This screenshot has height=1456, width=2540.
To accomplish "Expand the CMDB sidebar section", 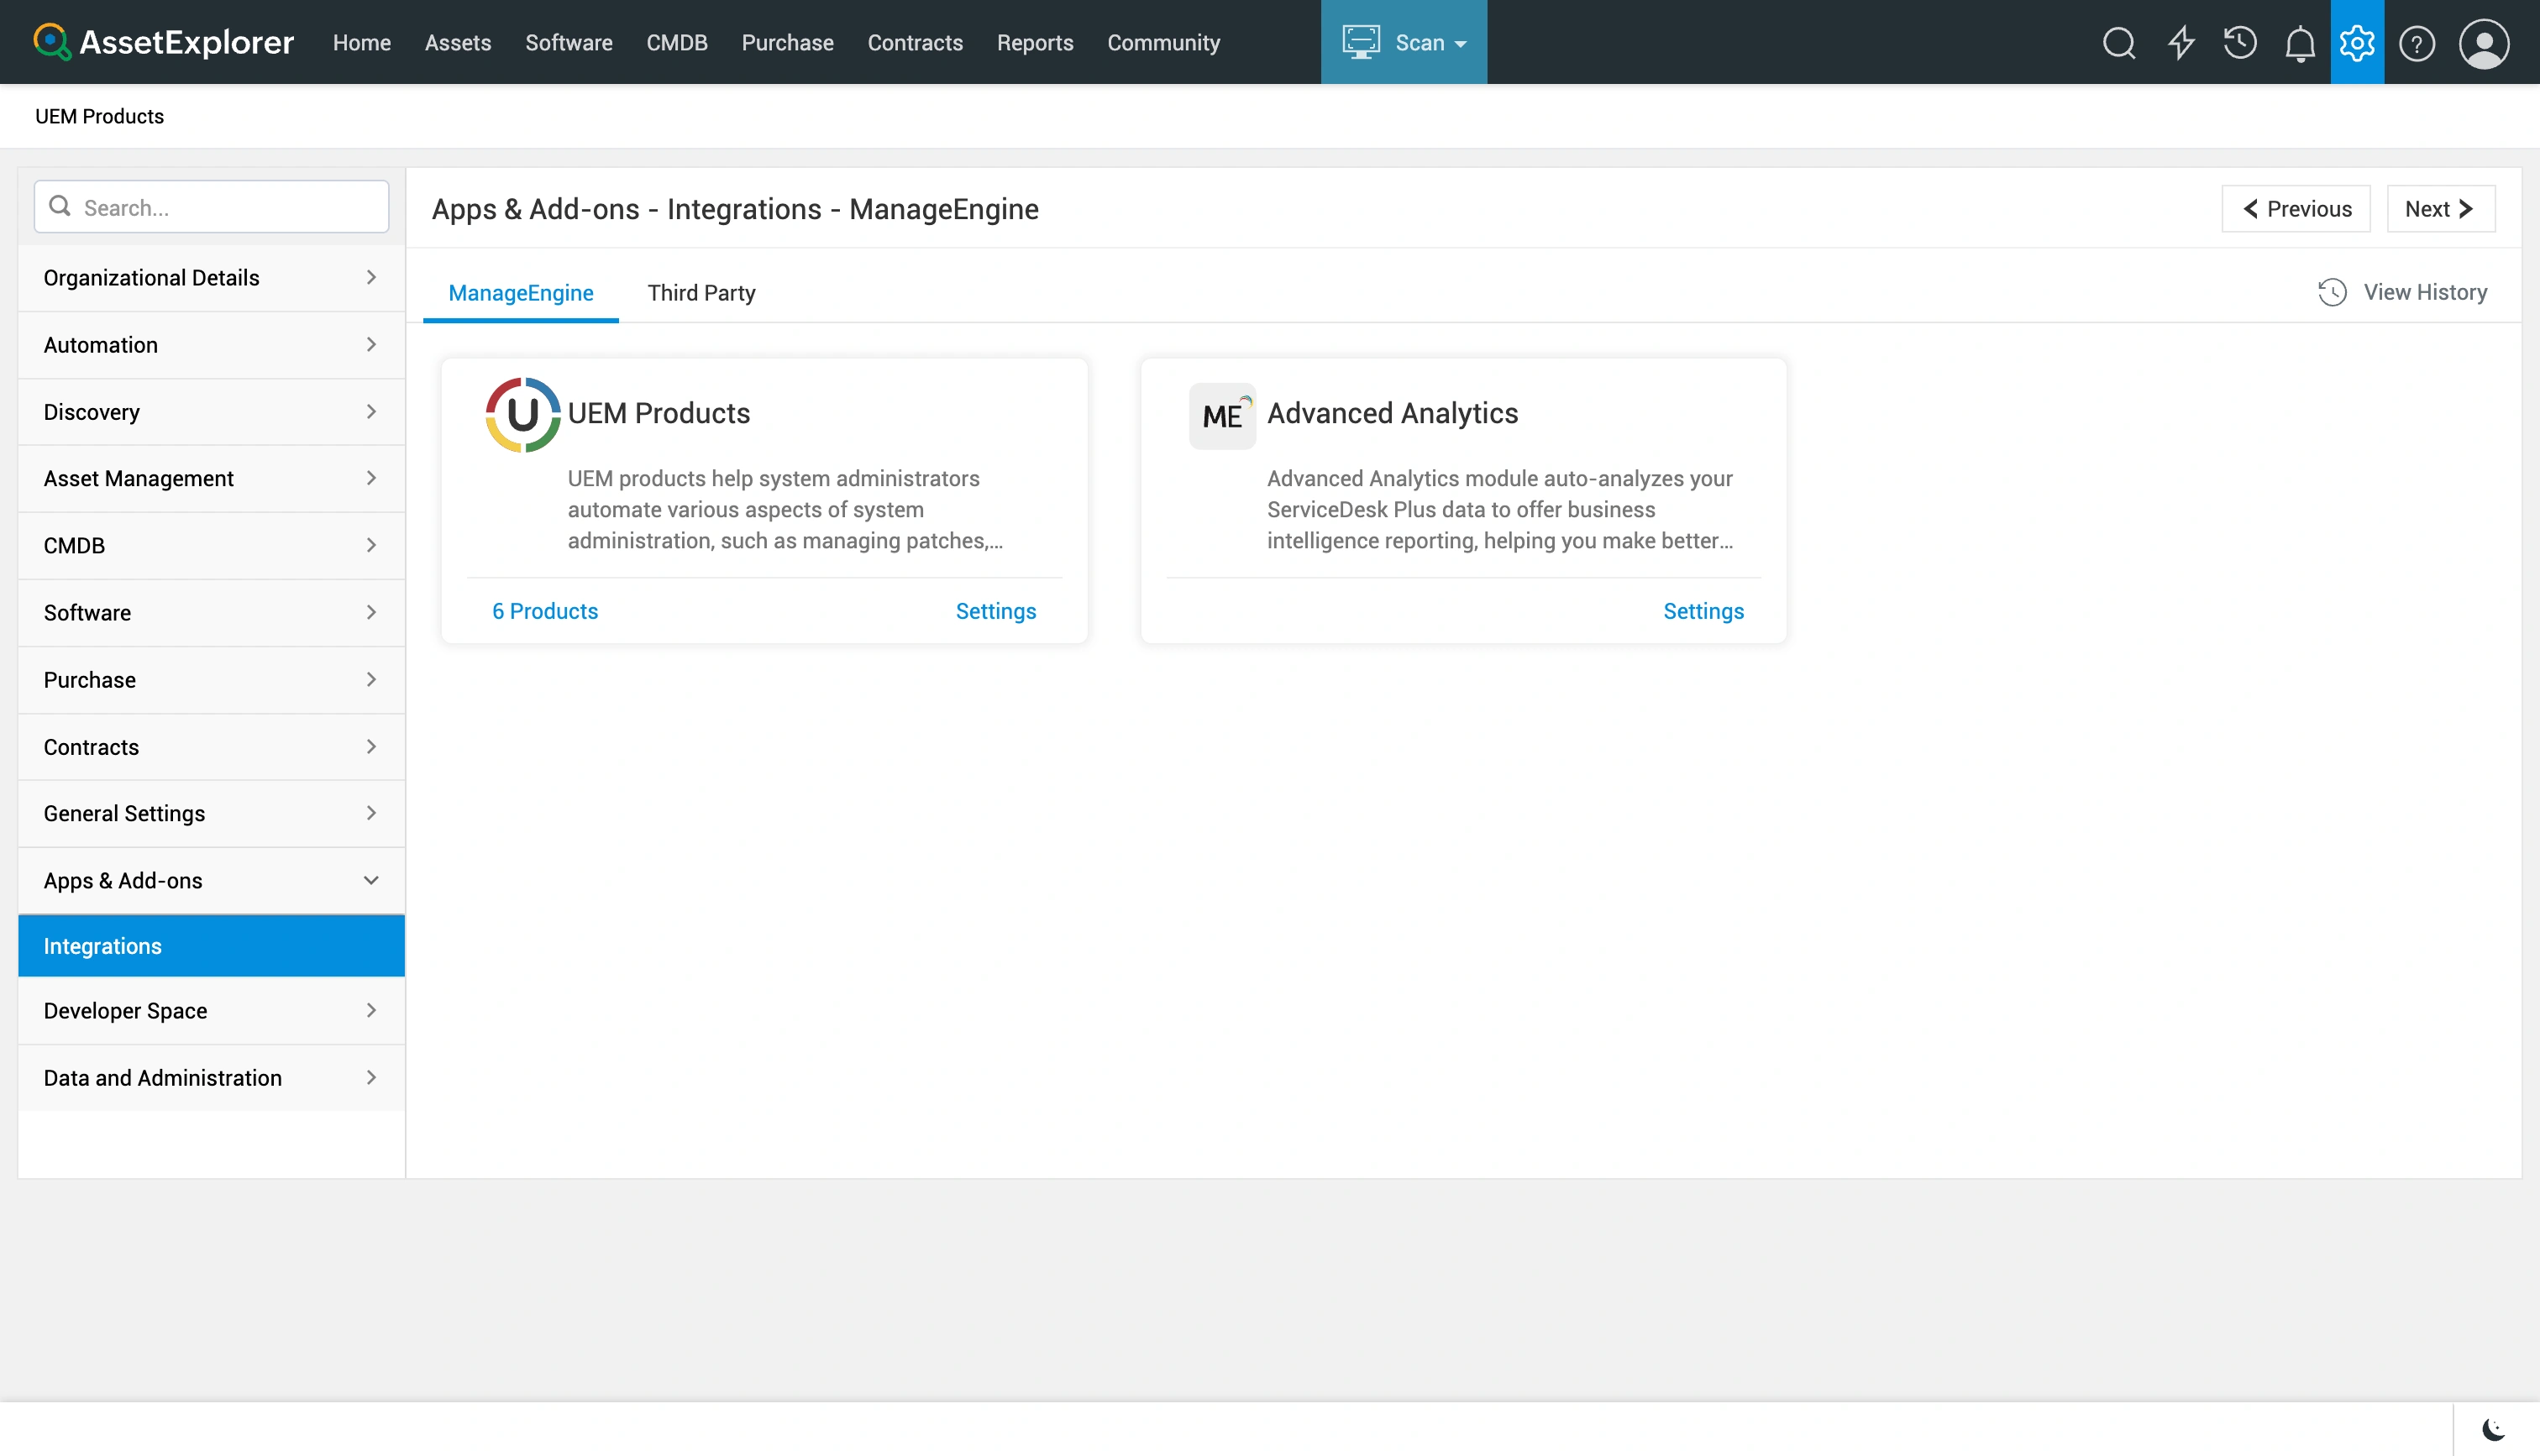I will [x=211, y=545].
